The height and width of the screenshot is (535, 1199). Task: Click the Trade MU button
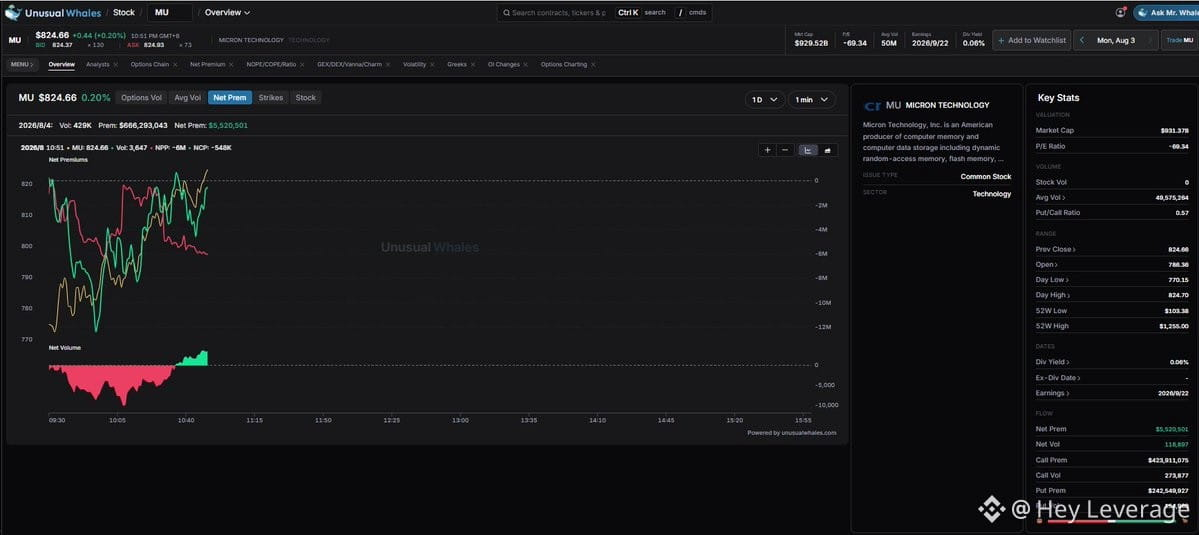tap(1180, 41)
